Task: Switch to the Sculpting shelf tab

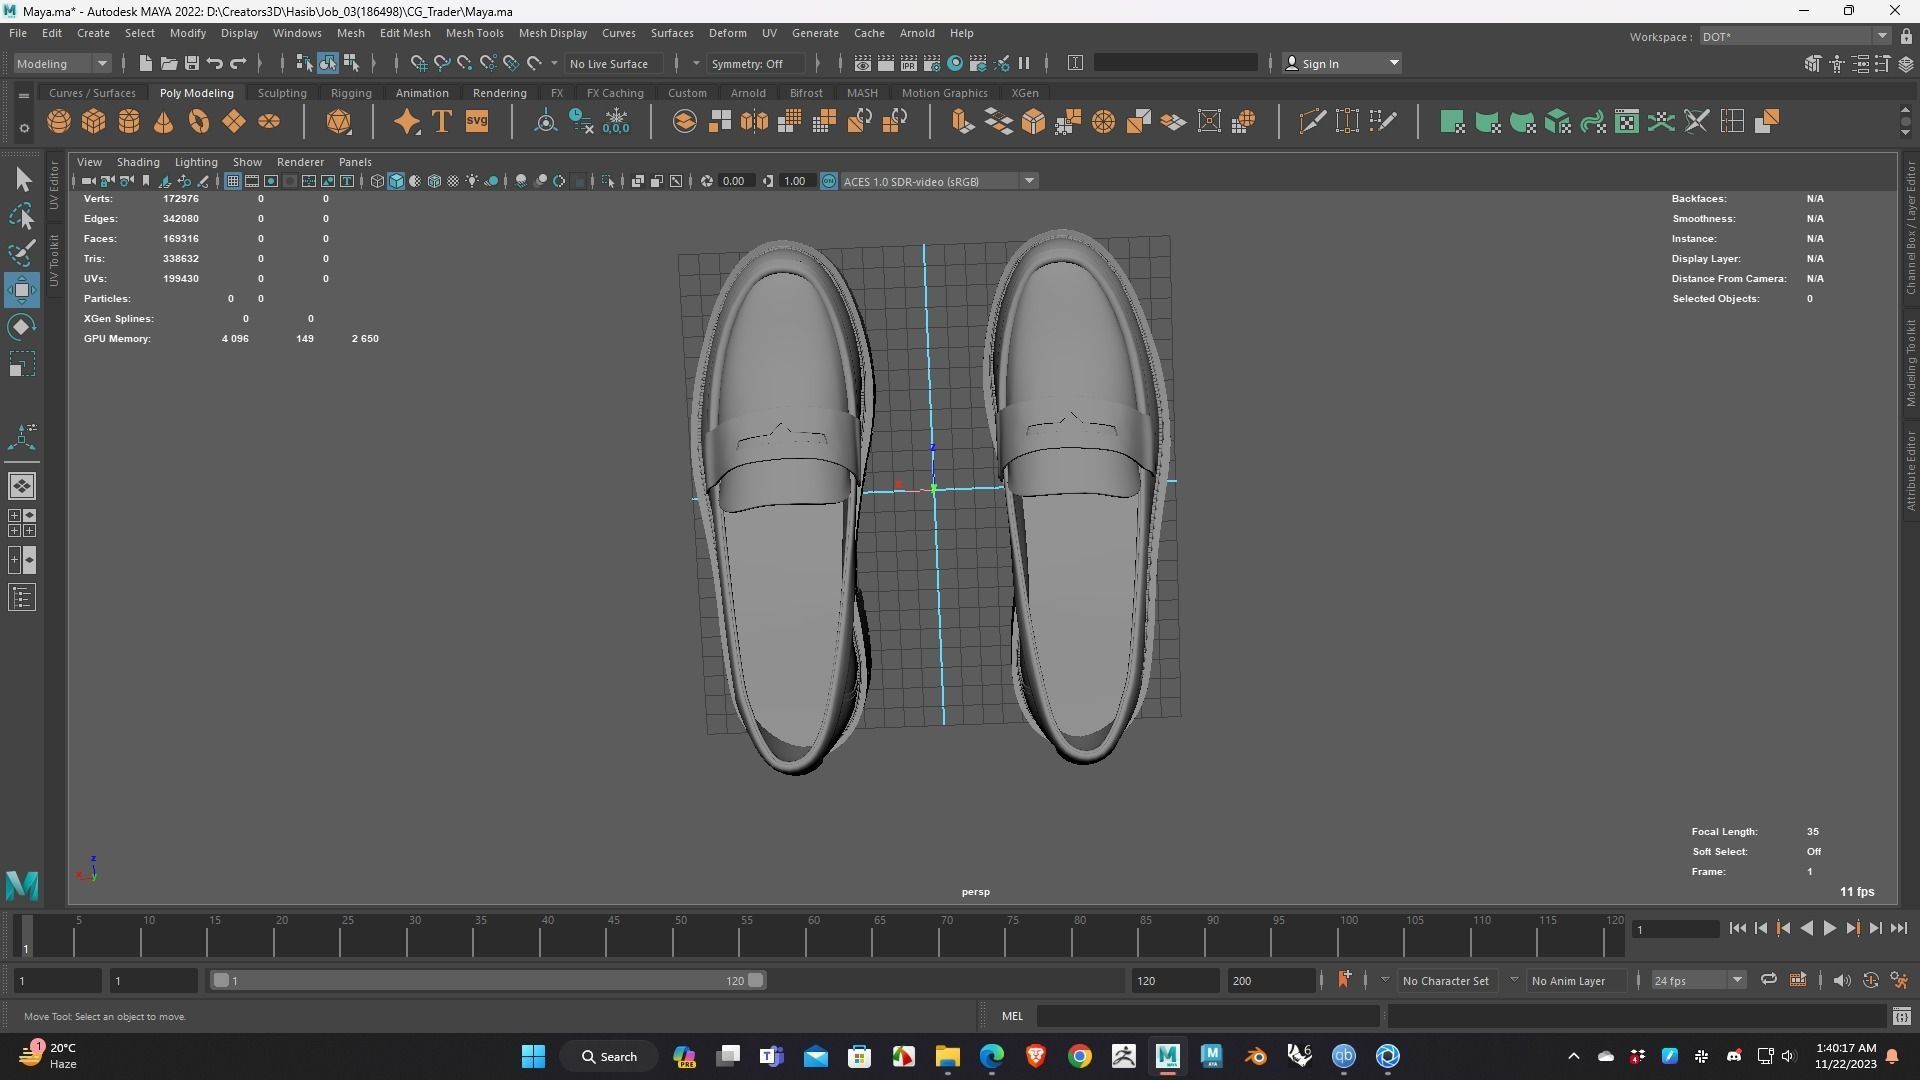Action: (282, 93)
